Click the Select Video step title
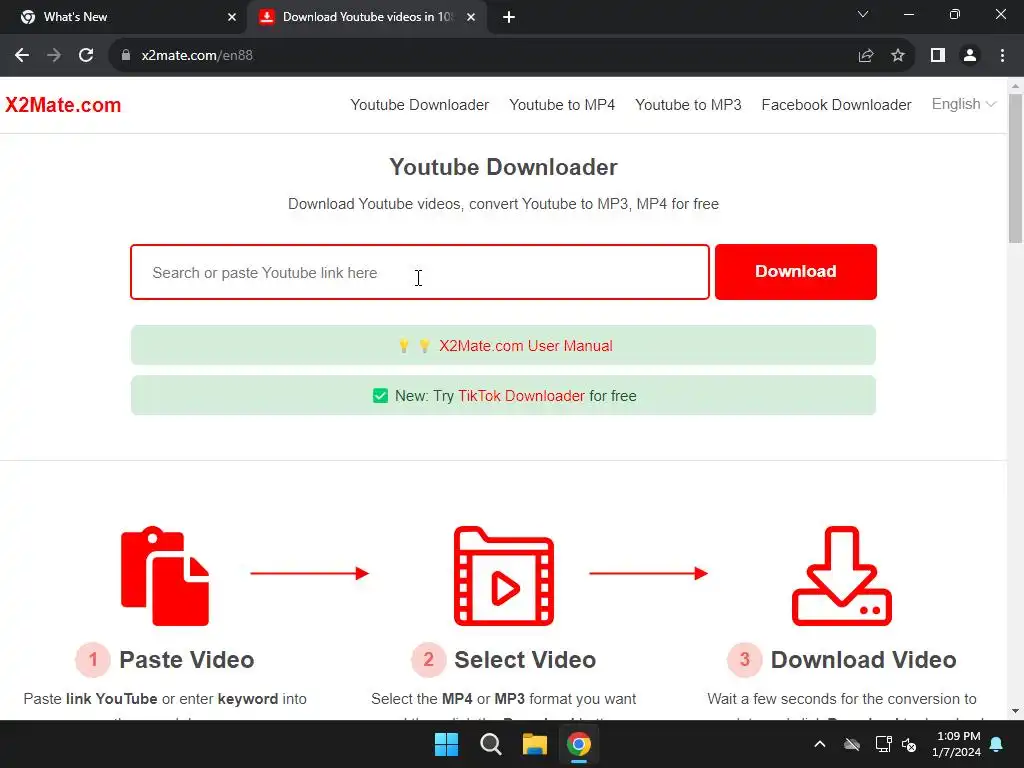Viewport: 1024px width, 768px height. coord(525,660)
